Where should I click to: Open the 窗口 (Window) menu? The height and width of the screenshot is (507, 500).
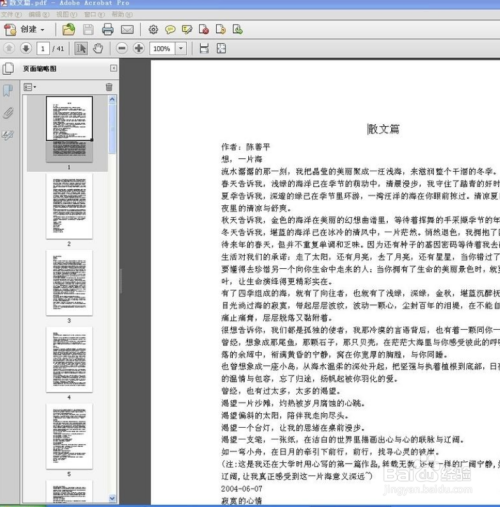94,14
